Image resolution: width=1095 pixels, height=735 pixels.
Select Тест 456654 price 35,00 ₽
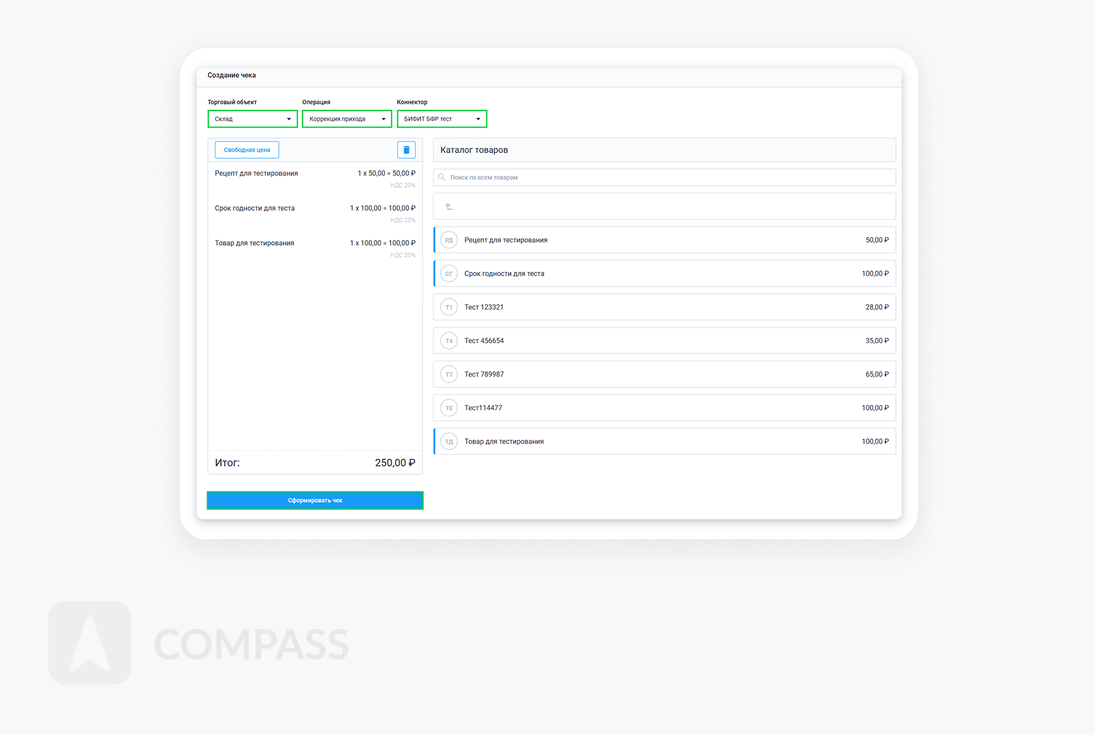[876, 341]
